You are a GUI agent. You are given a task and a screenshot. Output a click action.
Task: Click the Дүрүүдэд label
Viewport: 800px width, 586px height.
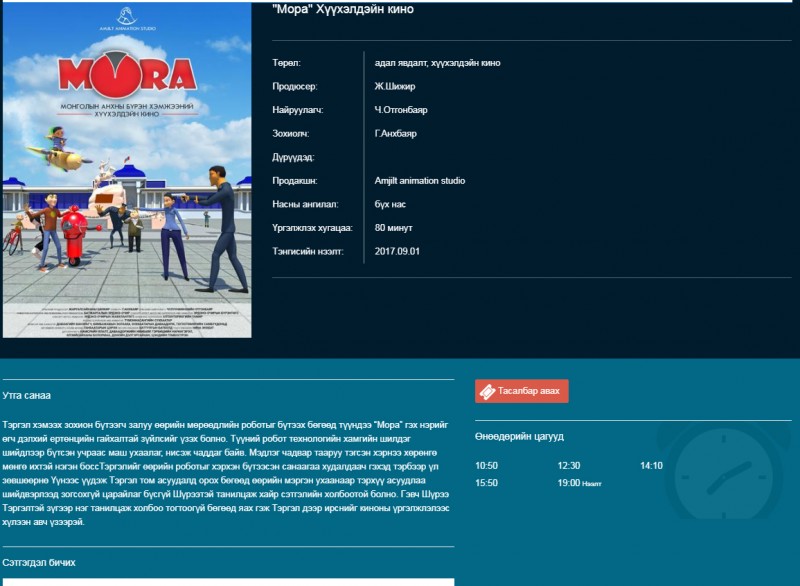[x=293, y=157]
